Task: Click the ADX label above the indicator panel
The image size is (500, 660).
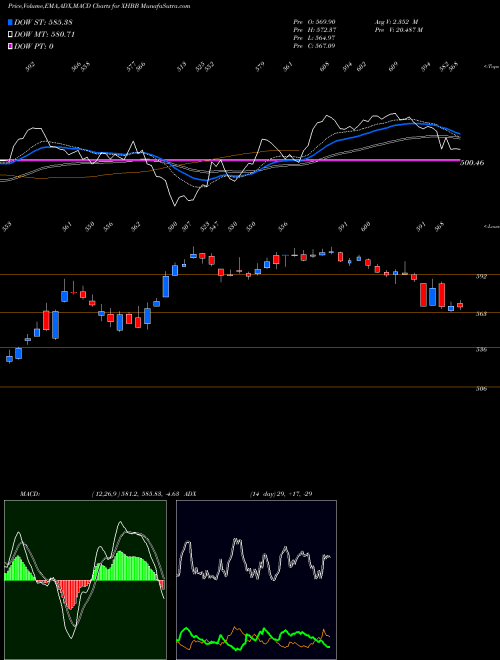Action: (x=190, y=494)
